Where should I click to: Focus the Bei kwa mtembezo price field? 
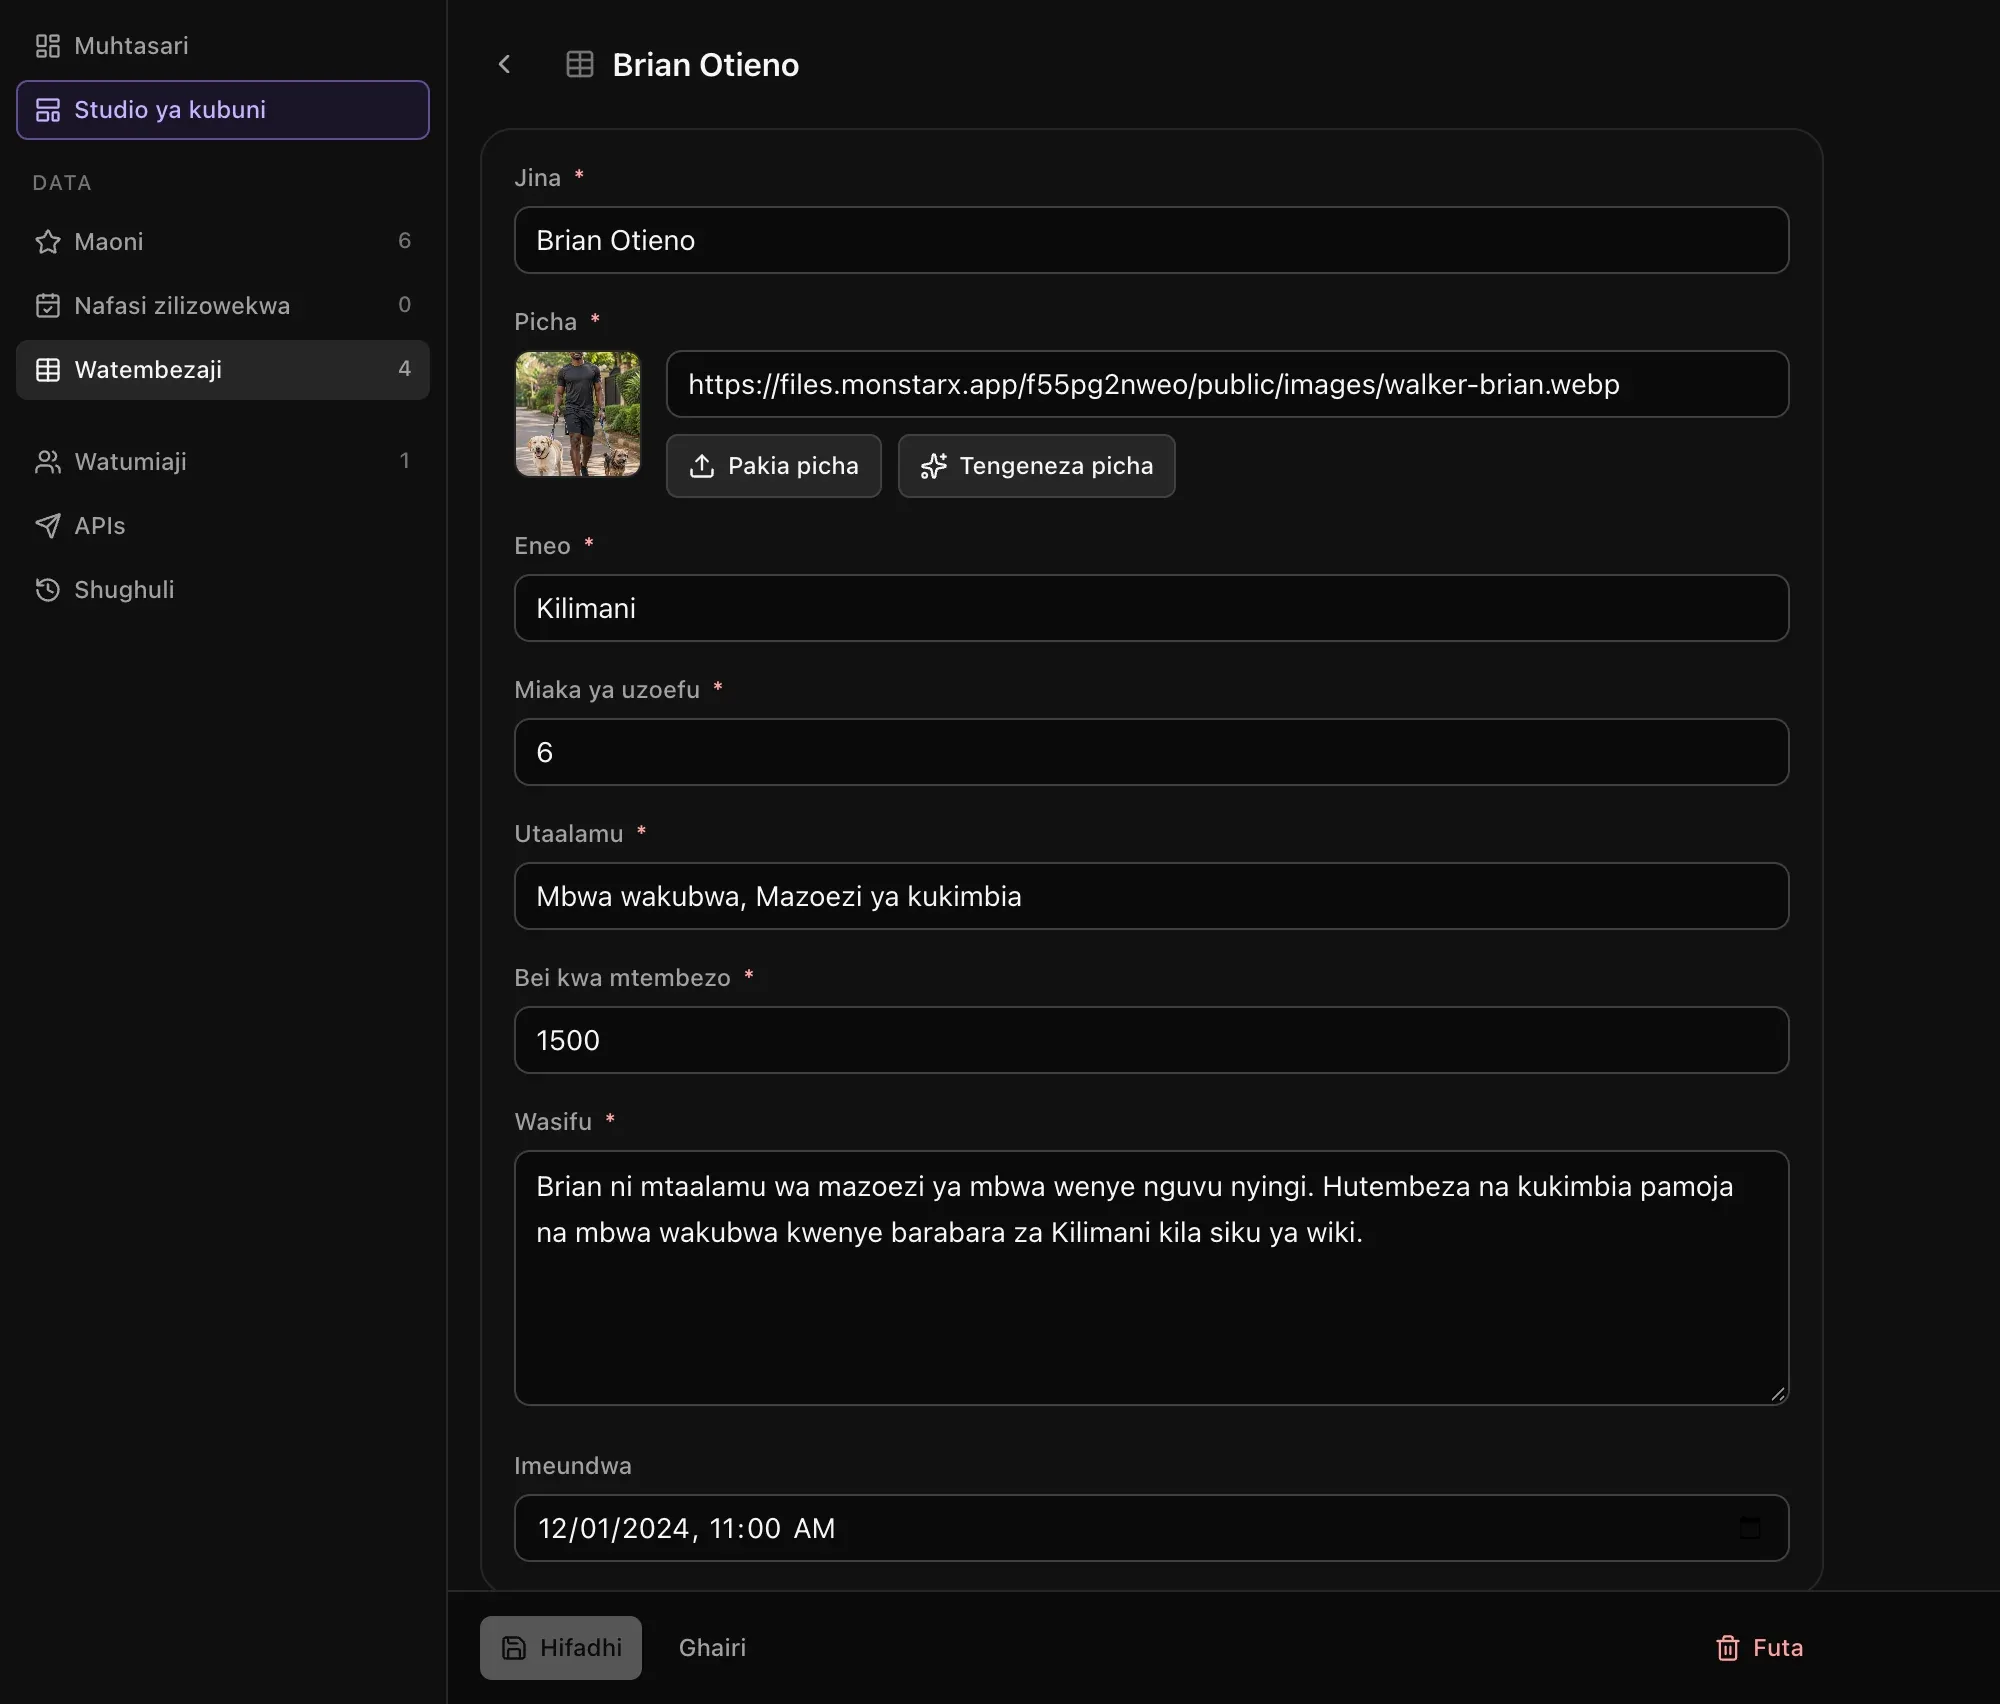point(1151,1040)
